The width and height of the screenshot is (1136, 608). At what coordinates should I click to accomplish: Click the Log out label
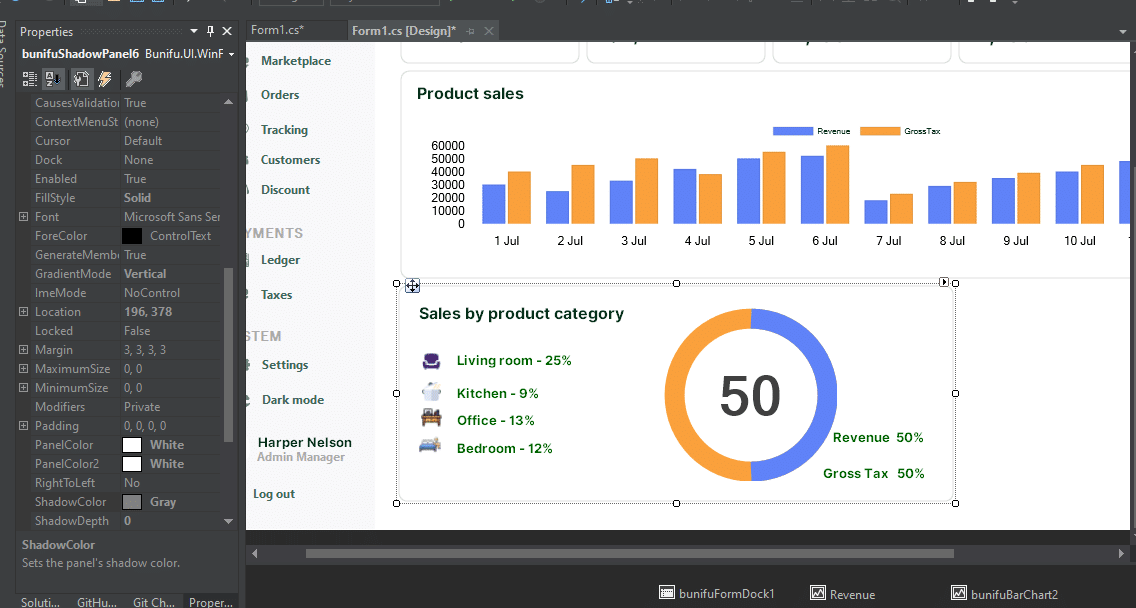274,494
